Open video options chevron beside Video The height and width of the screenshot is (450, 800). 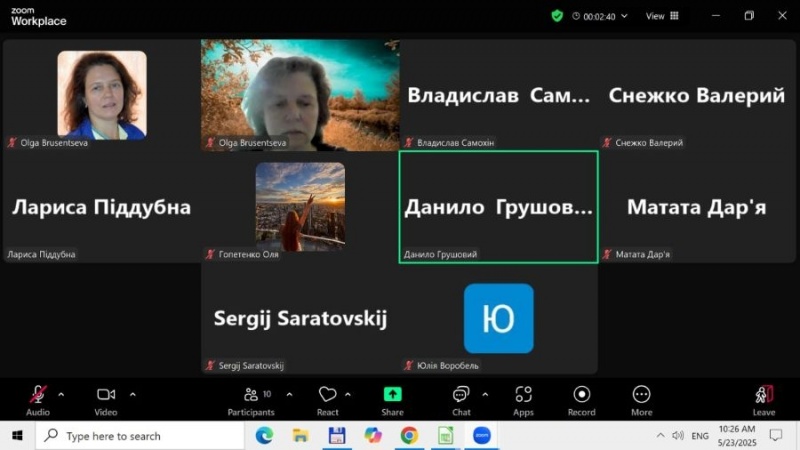coord(133,394)
